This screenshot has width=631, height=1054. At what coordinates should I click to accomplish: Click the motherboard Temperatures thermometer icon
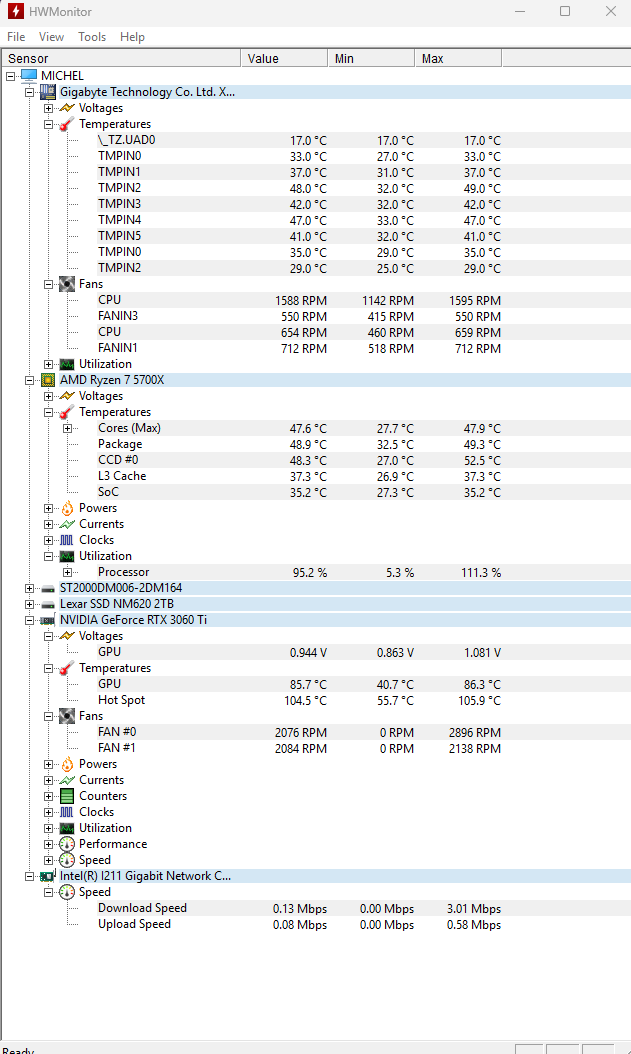pyautogui.click(x=67, y=124)
